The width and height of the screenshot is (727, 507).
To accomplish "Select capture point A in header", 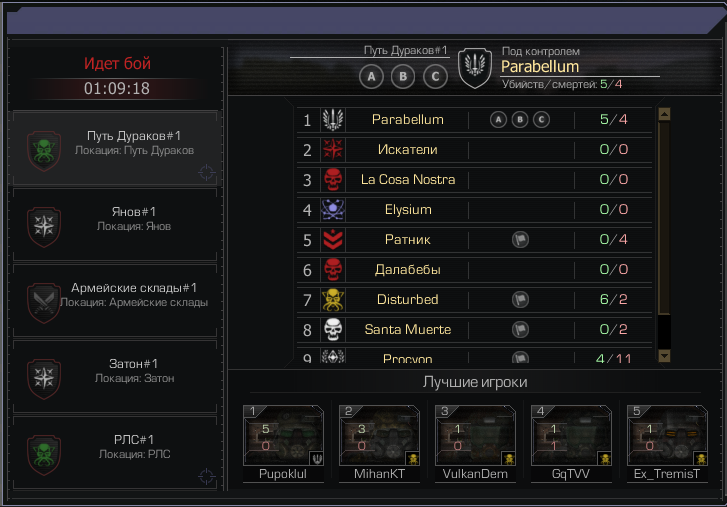I will pos(371,76).
